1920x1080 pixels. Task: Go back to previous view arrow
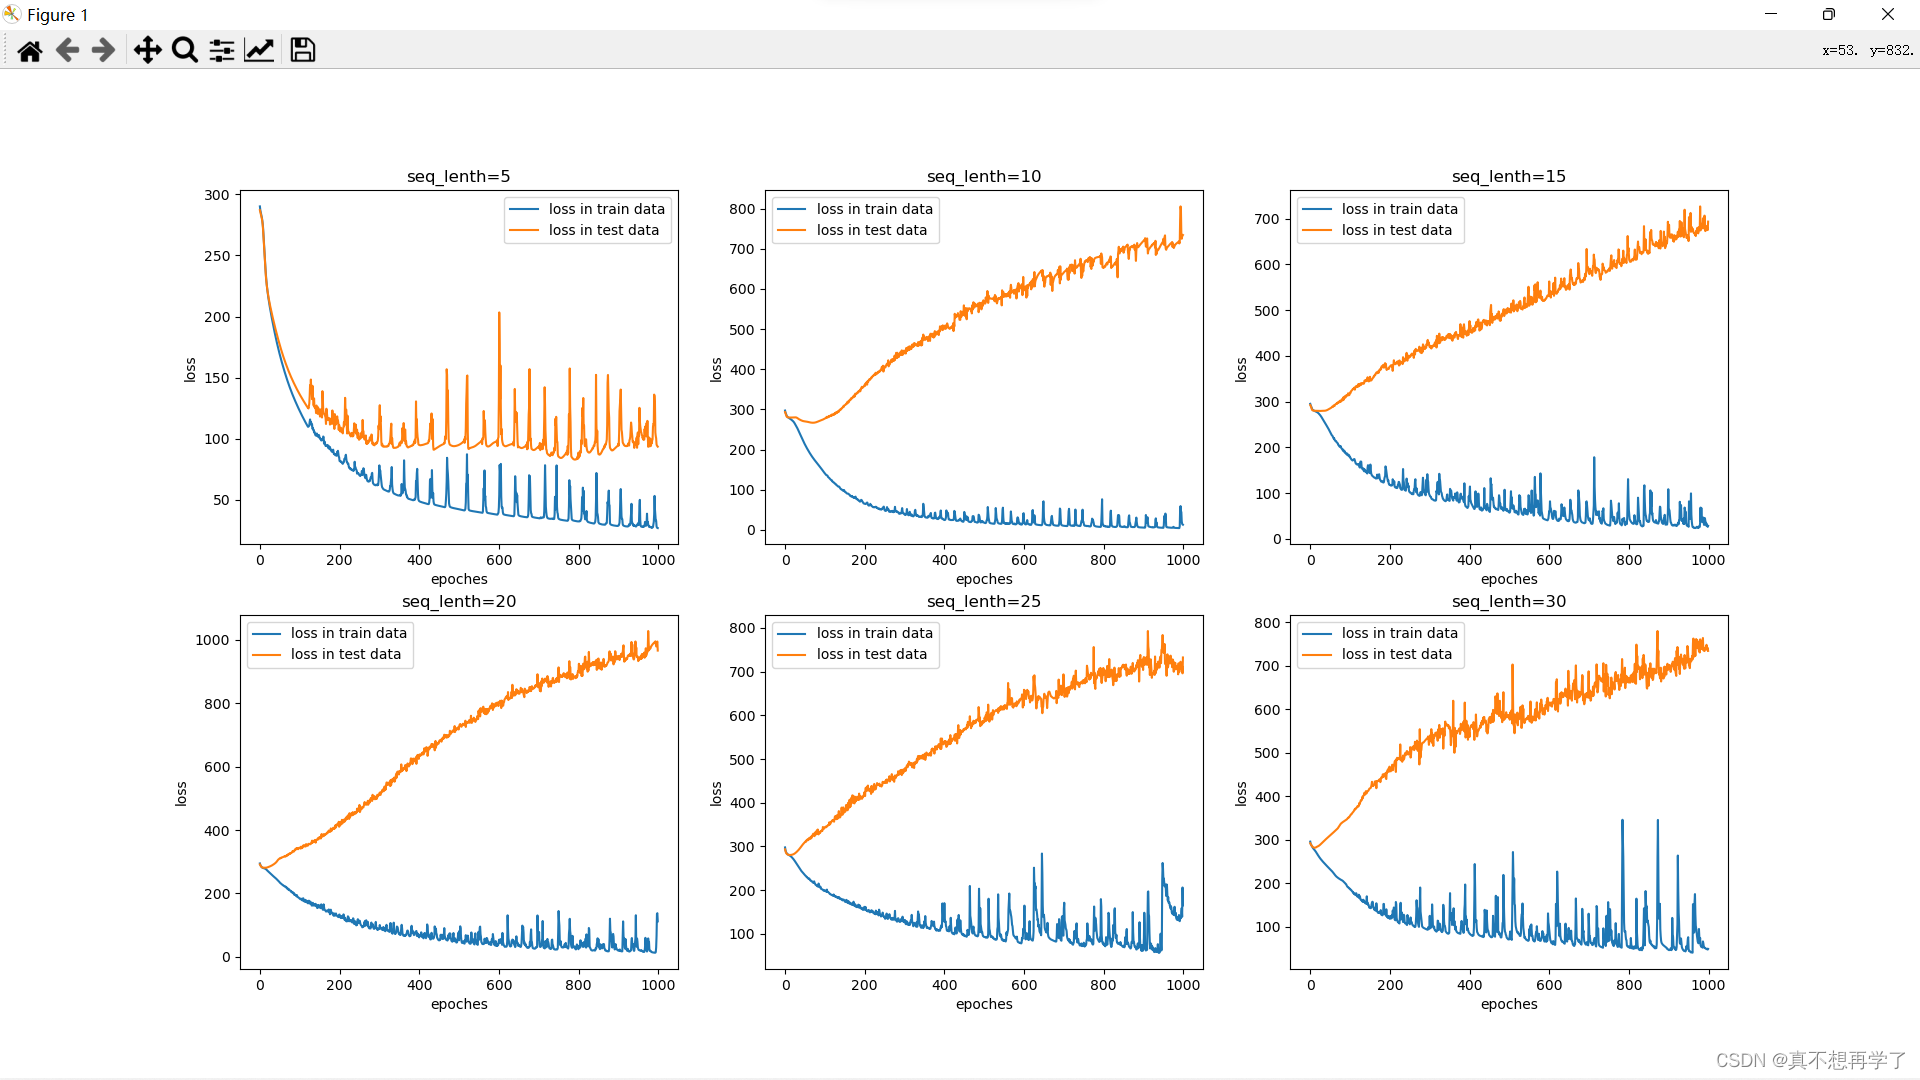point(67,51)
